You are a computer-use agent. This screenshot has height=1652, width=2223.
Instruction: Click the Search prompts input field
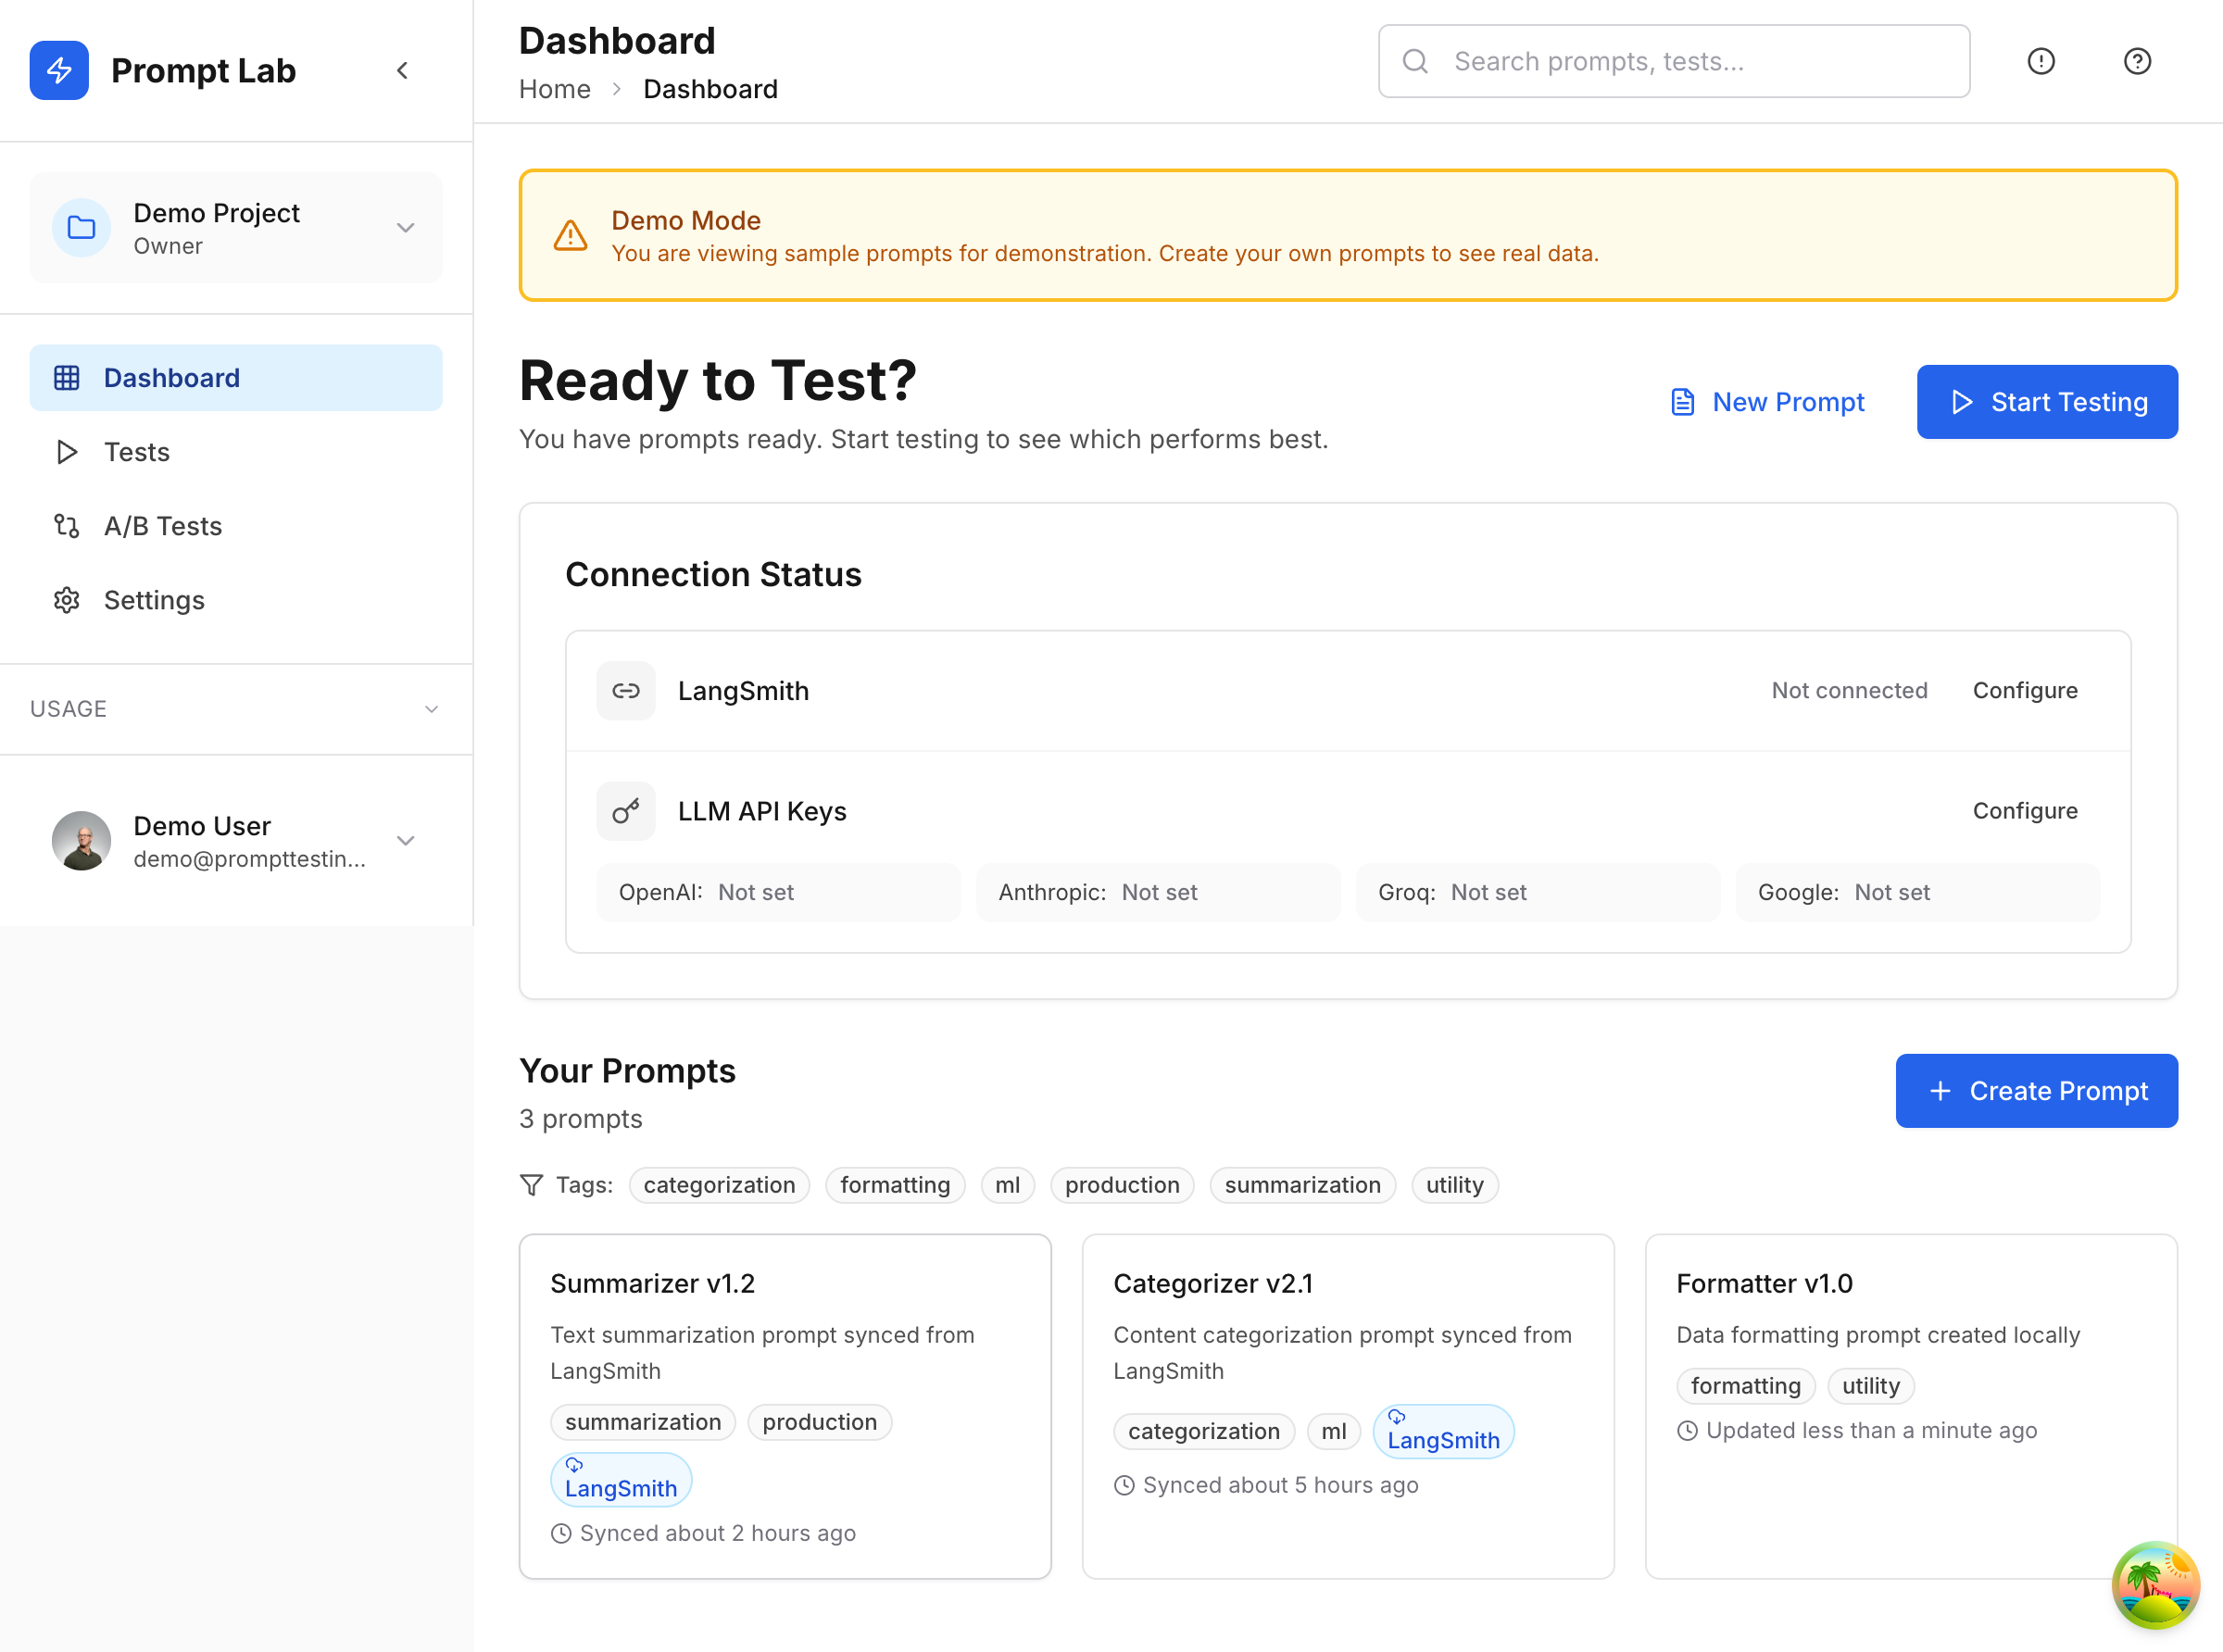(1690, 61)
